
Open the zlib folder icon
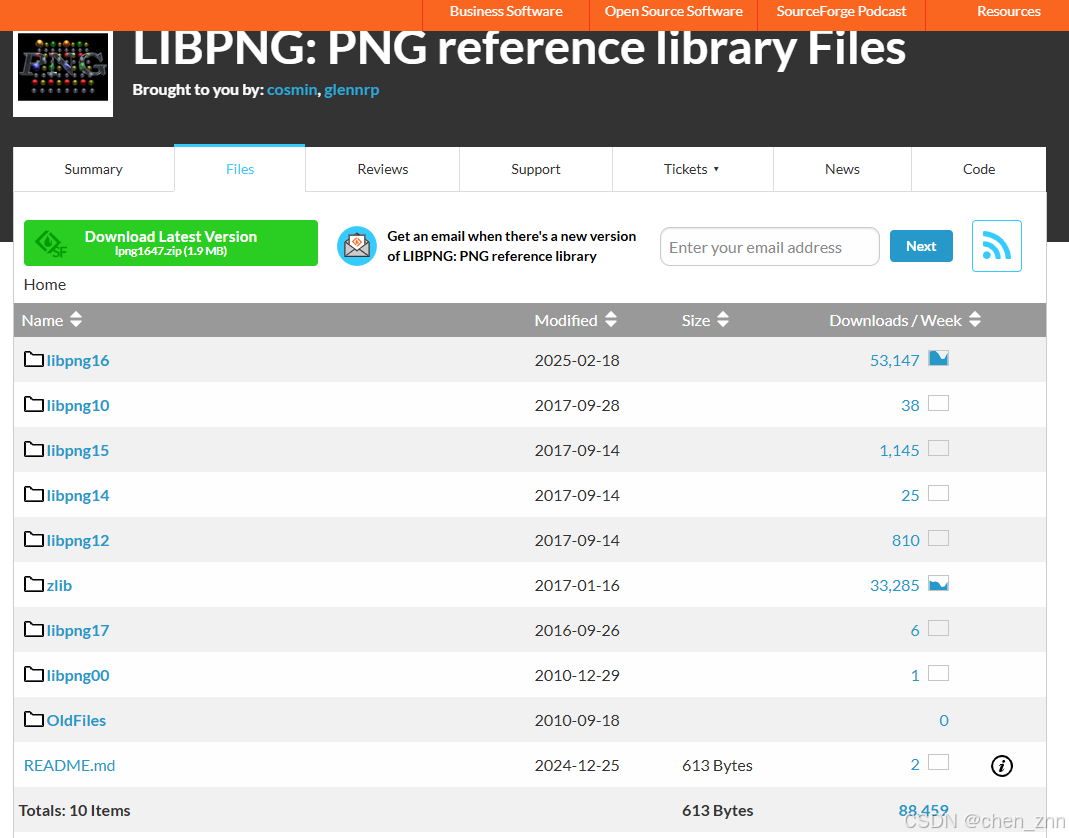[x=31, y=584]
